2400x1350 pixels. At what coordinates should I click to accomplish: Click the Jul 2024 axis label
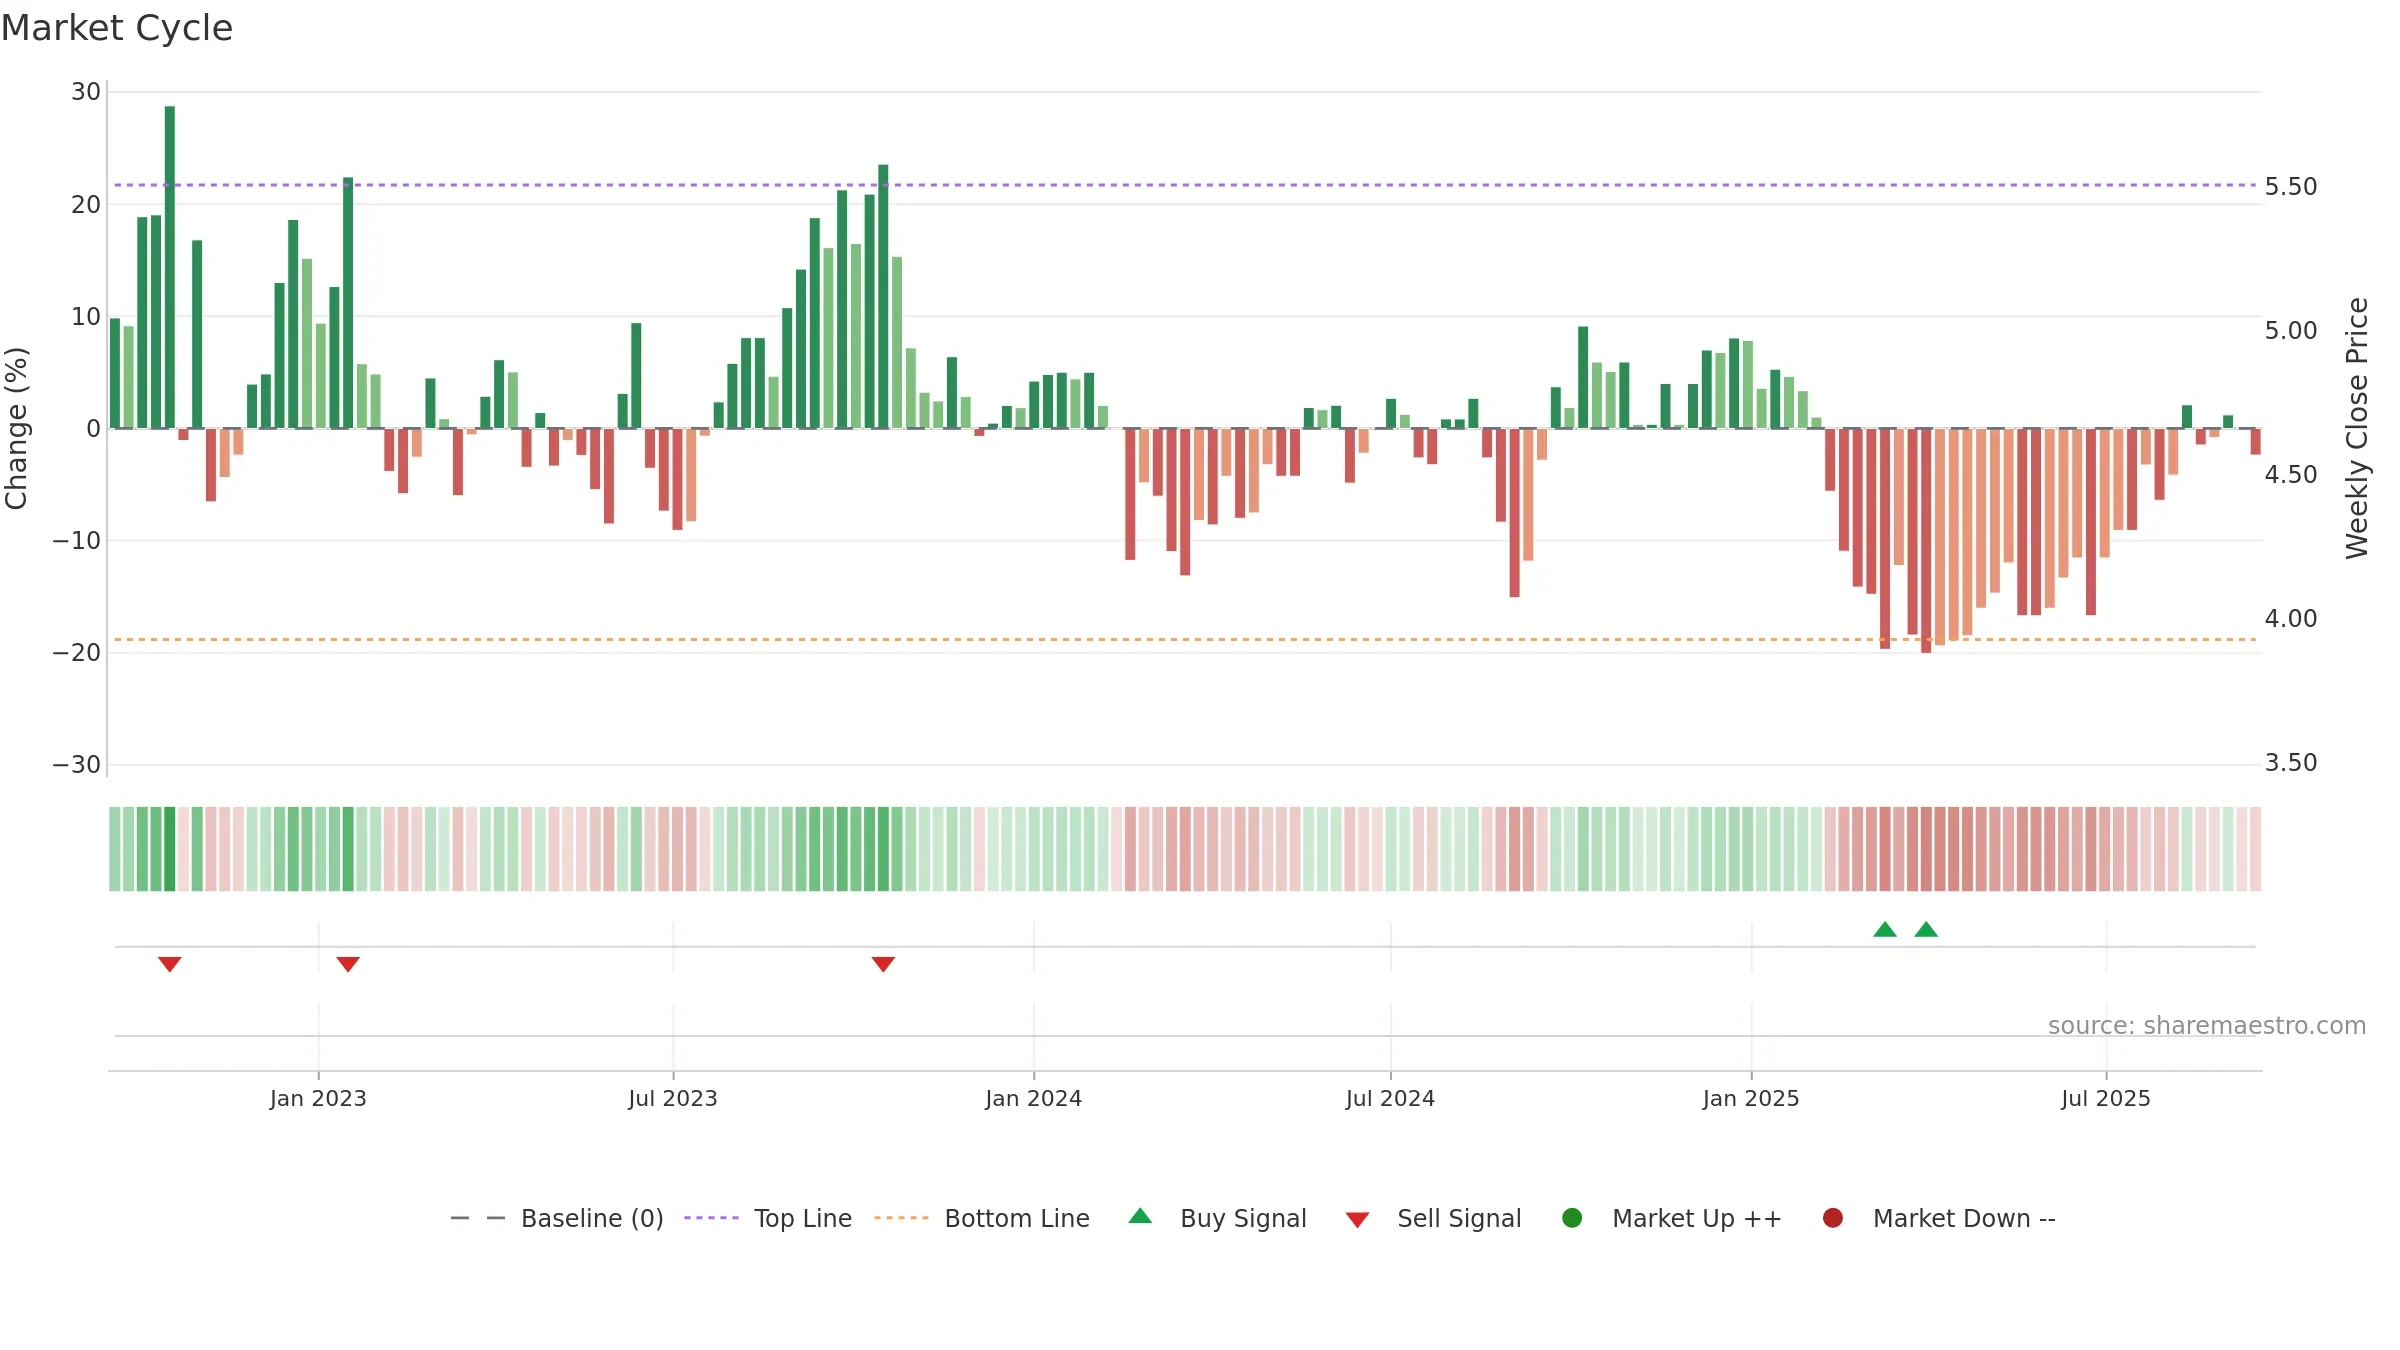(x=1390, y=1098)
